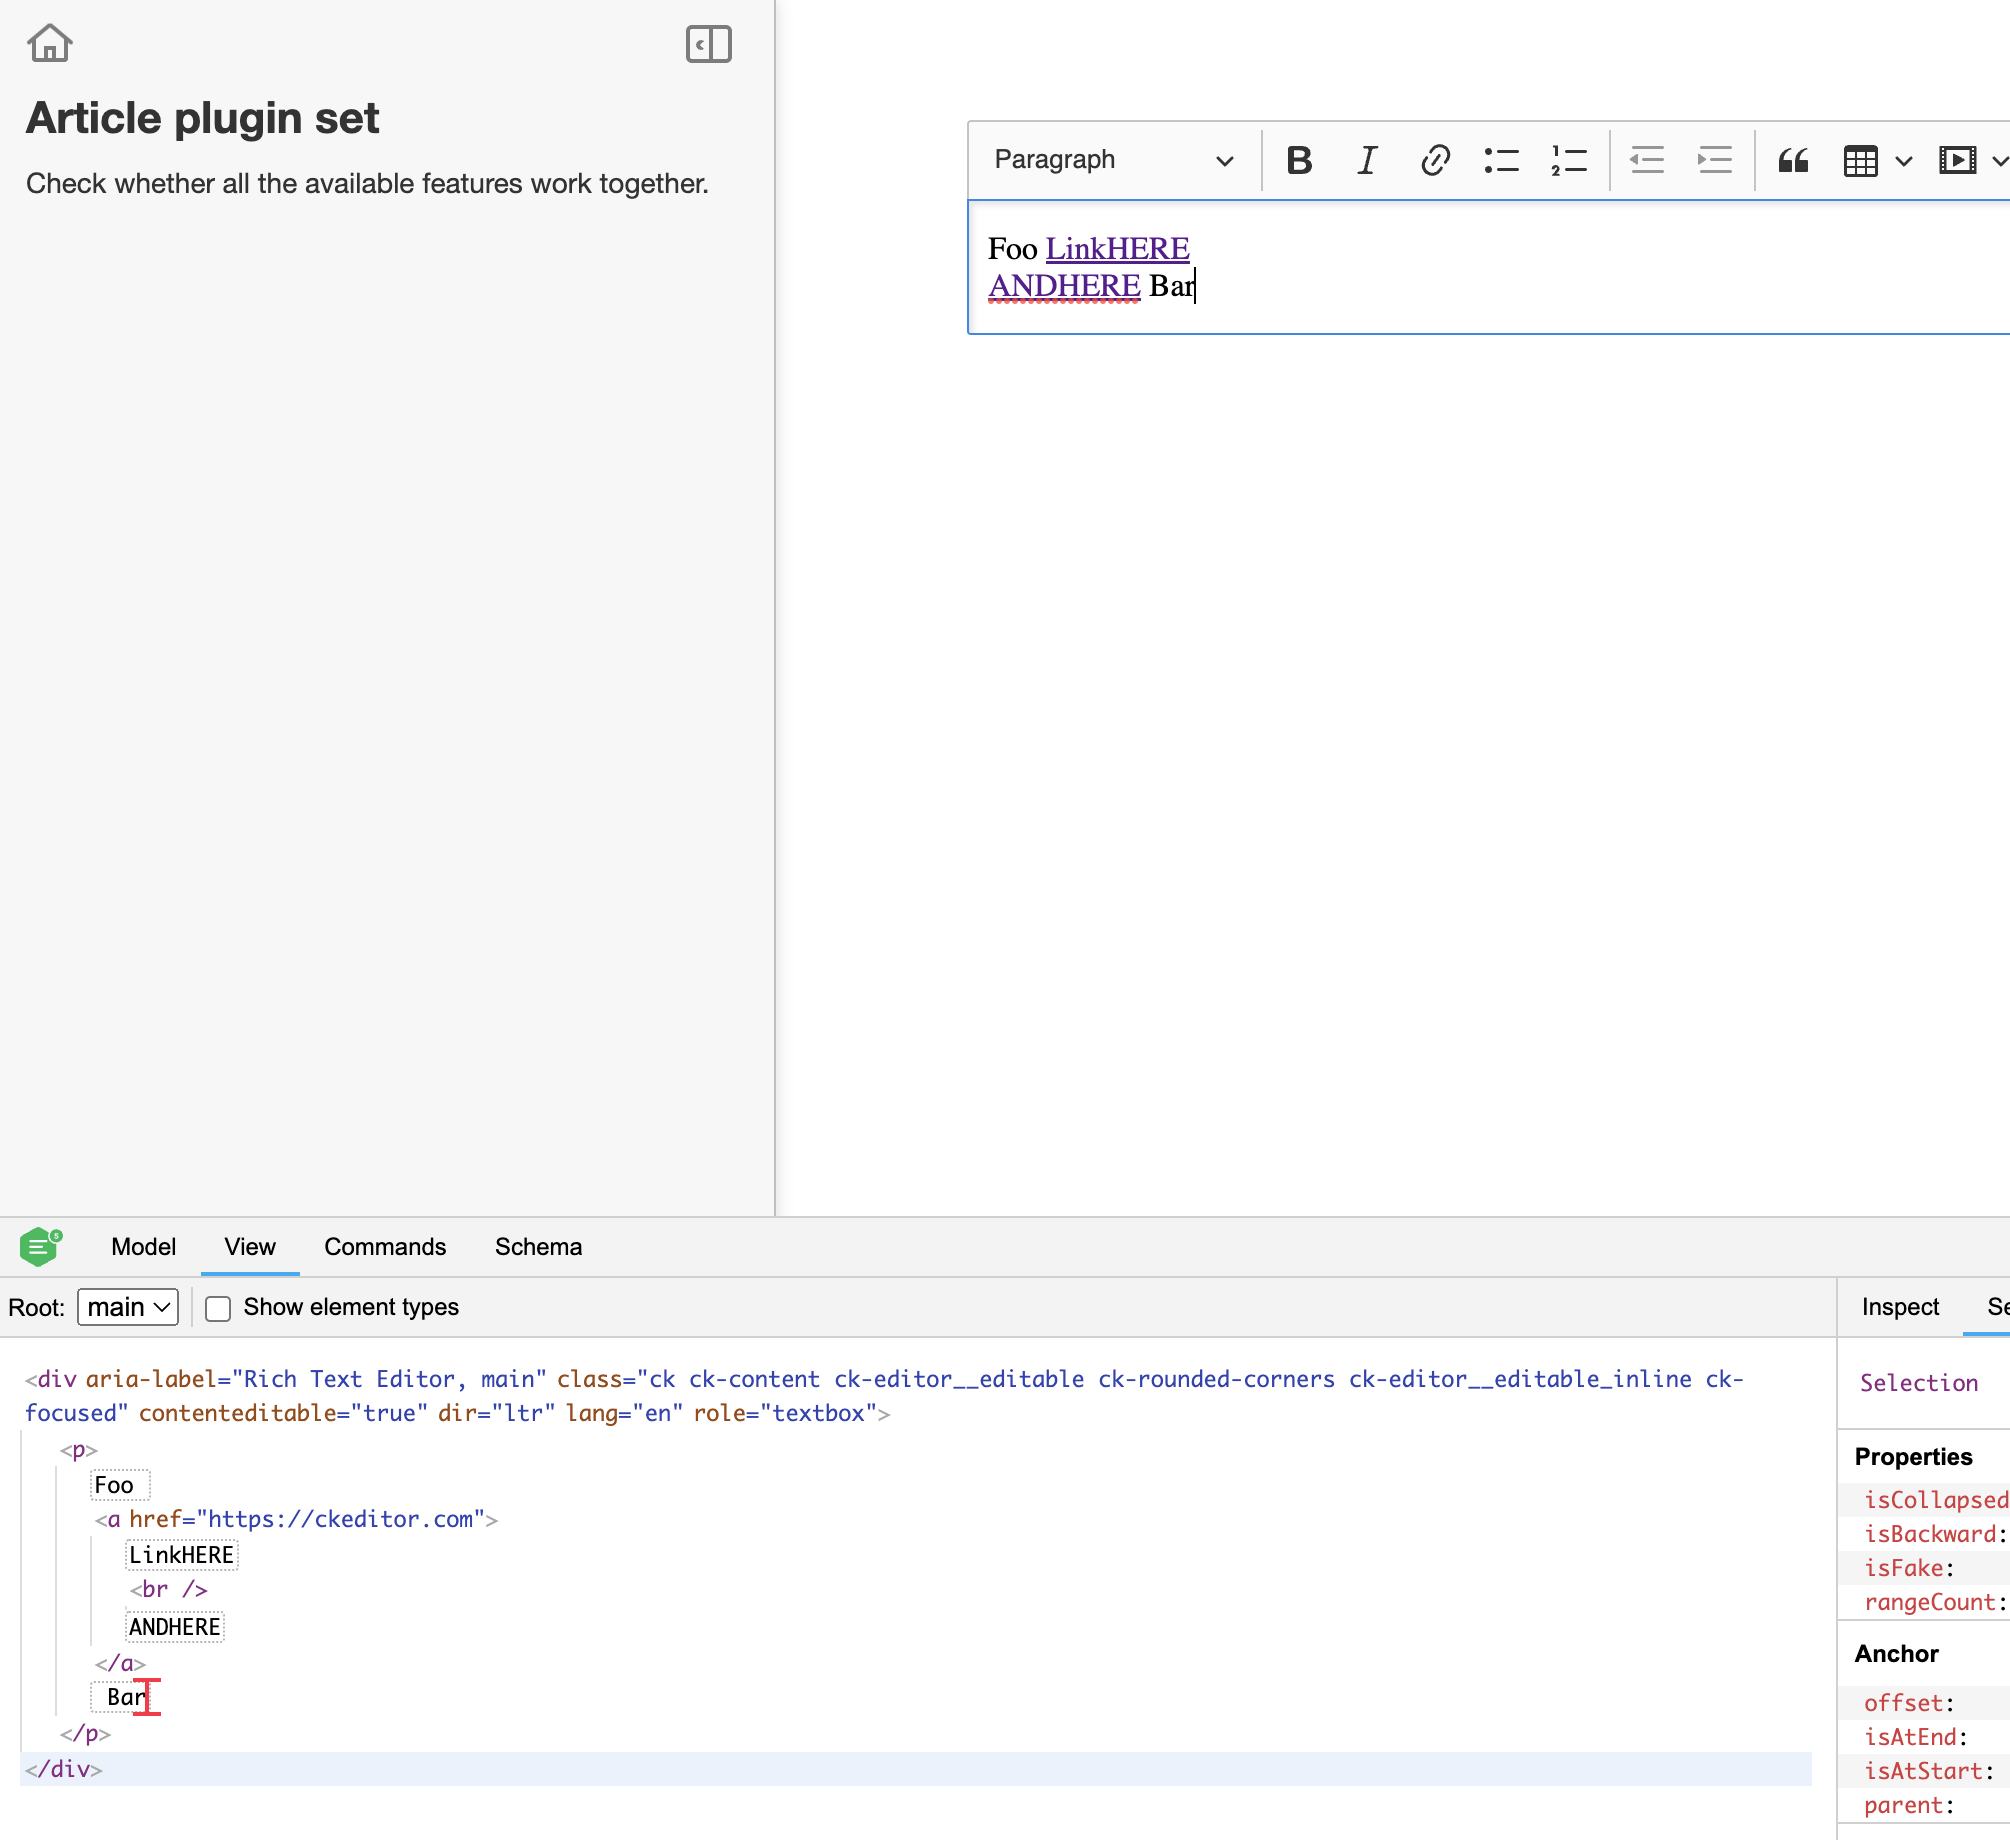The width and height of the screenshot is (2010, 1840).
Task: Enable the Show element types checkbox
Action: pos(218,1308)
